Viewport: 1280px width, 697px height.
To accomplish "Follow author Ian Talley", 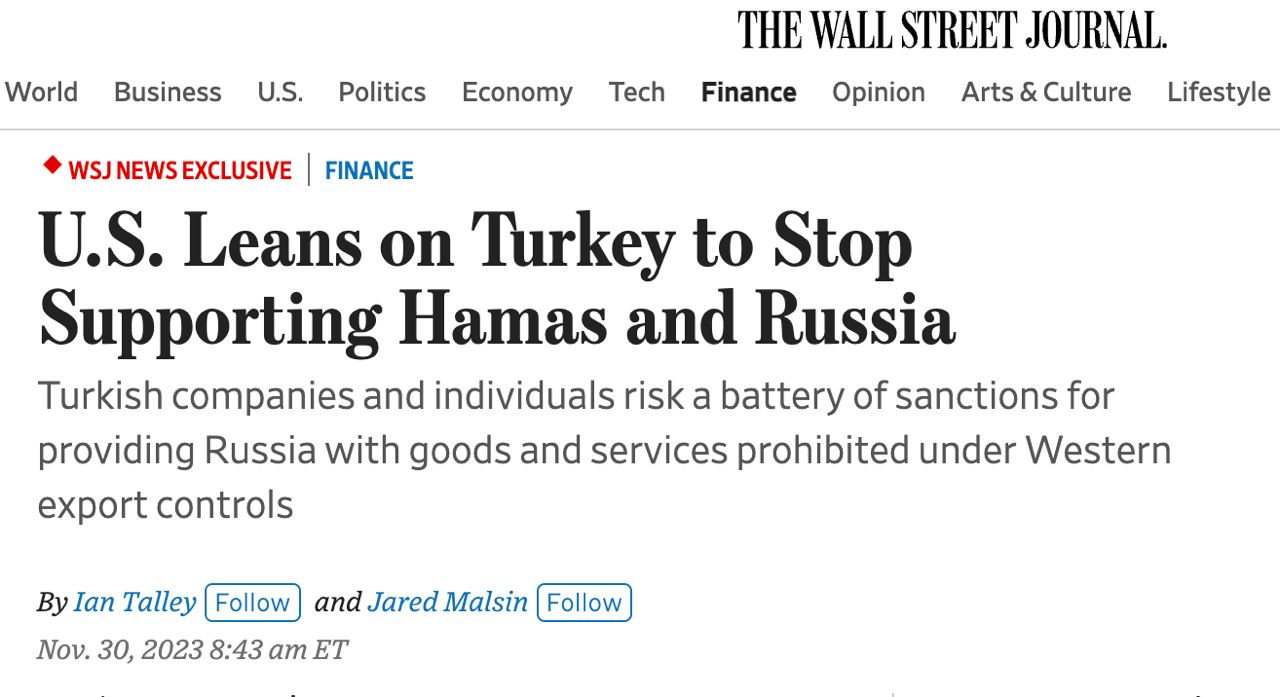I will tap(252, 603).
